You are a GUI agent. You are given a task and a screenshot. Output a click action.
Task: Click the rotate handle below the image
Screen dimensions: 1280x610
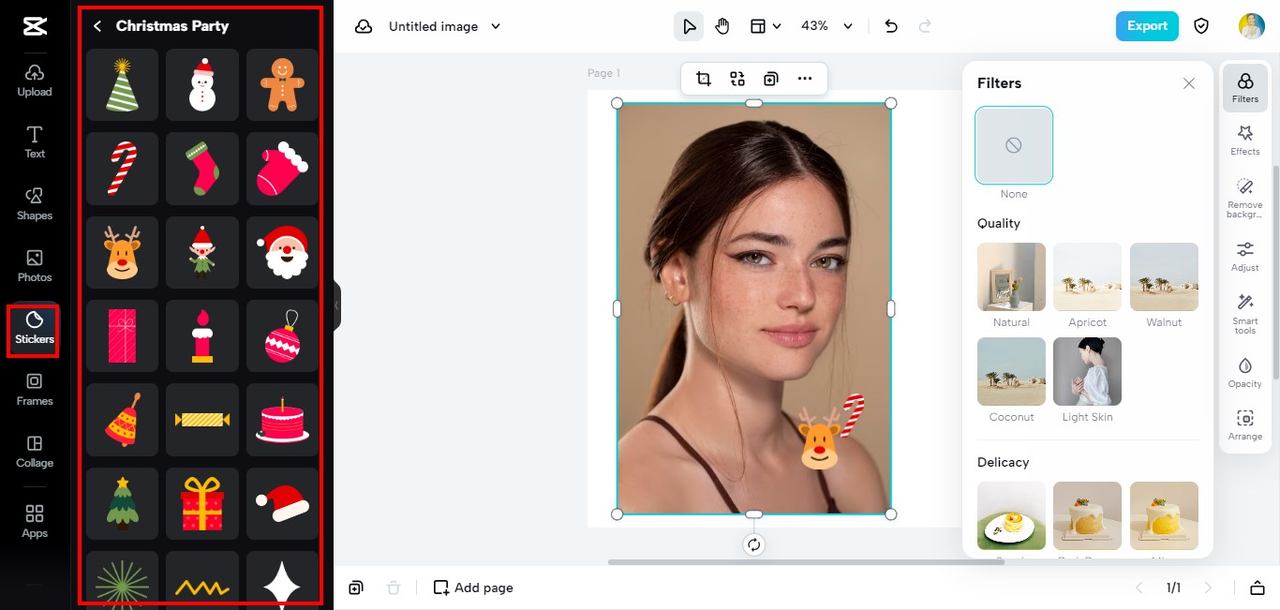click(754, 545)
